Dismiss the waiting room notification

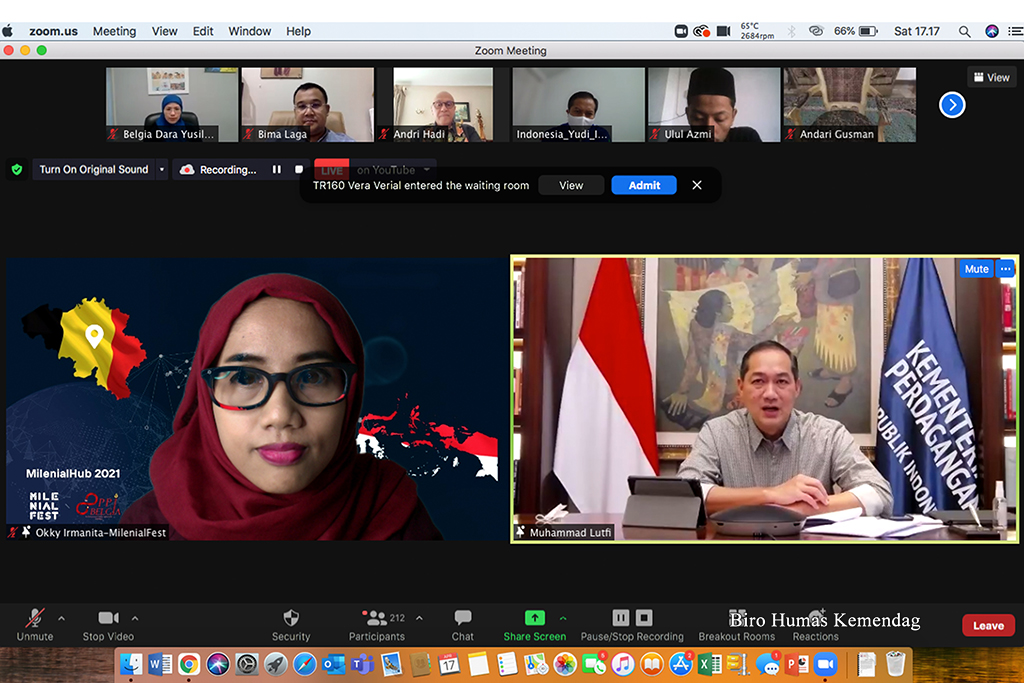click(697, 185)
